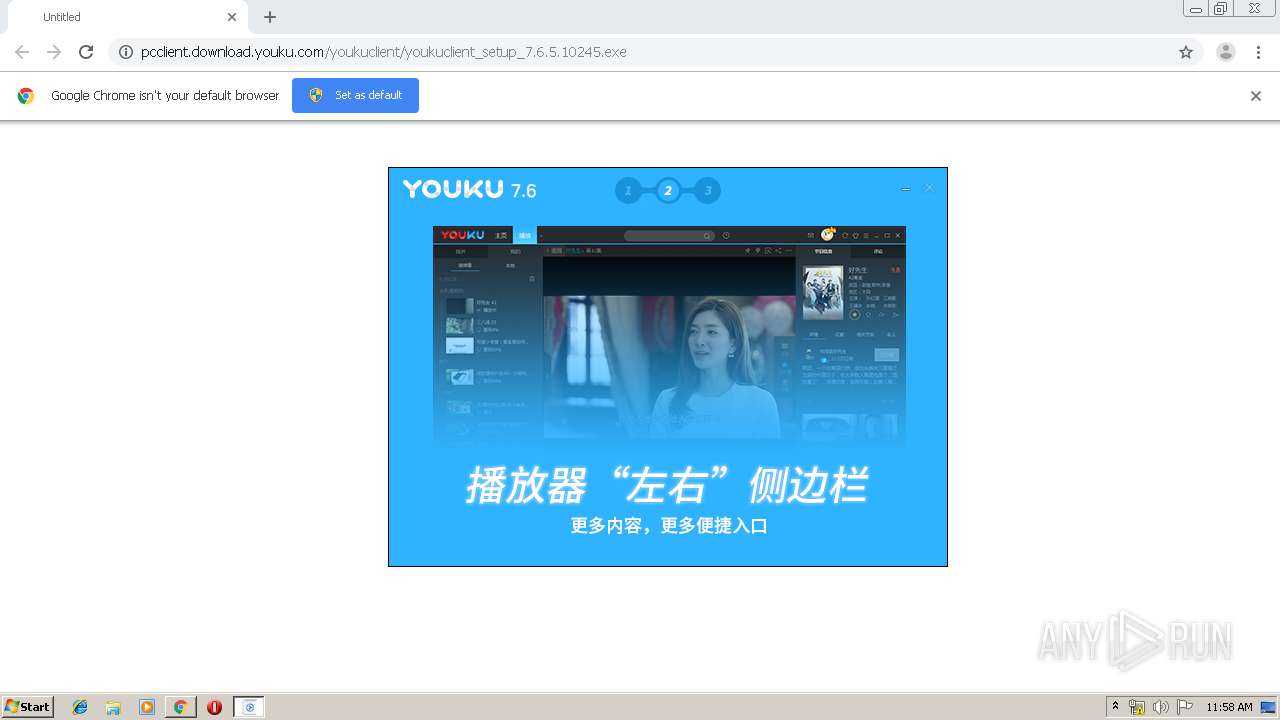1280x720 pixels.
Task: View site information icon in address bar
Action: pos(126,52)
